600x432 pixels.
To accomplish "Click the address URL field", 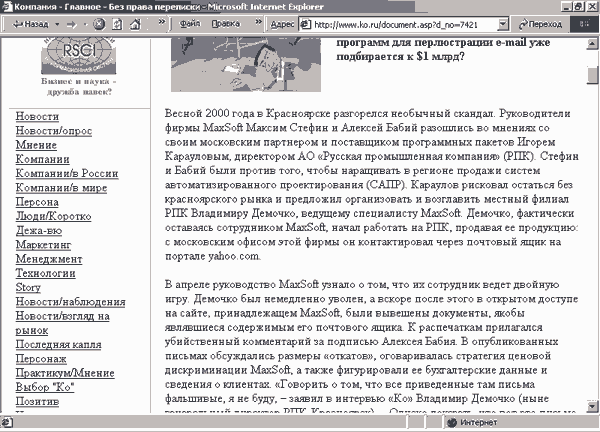I will coord(404,25).
